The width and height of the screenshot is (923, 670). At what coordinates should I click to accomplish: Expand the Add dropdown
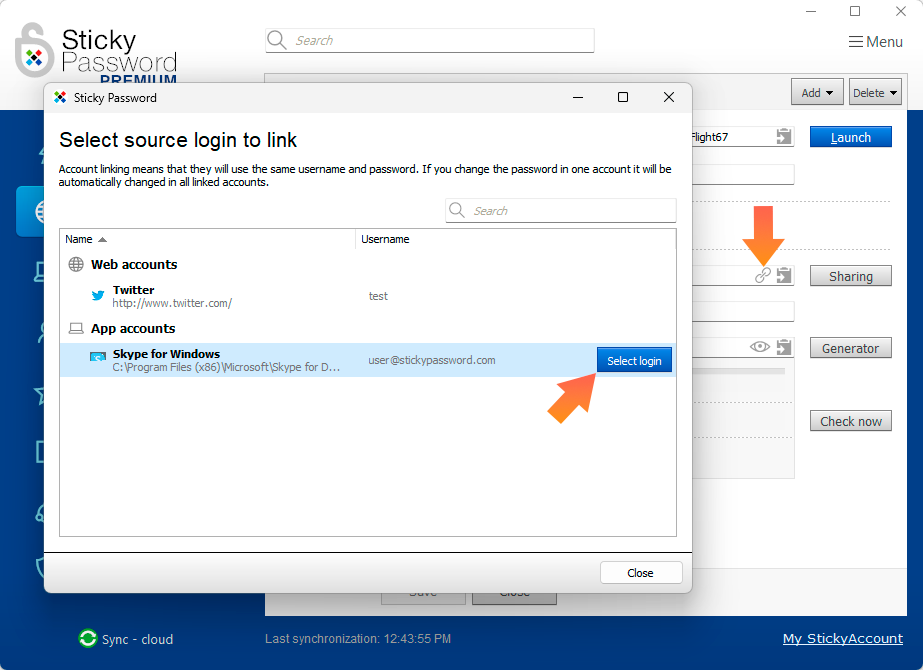tap(817, 92)
